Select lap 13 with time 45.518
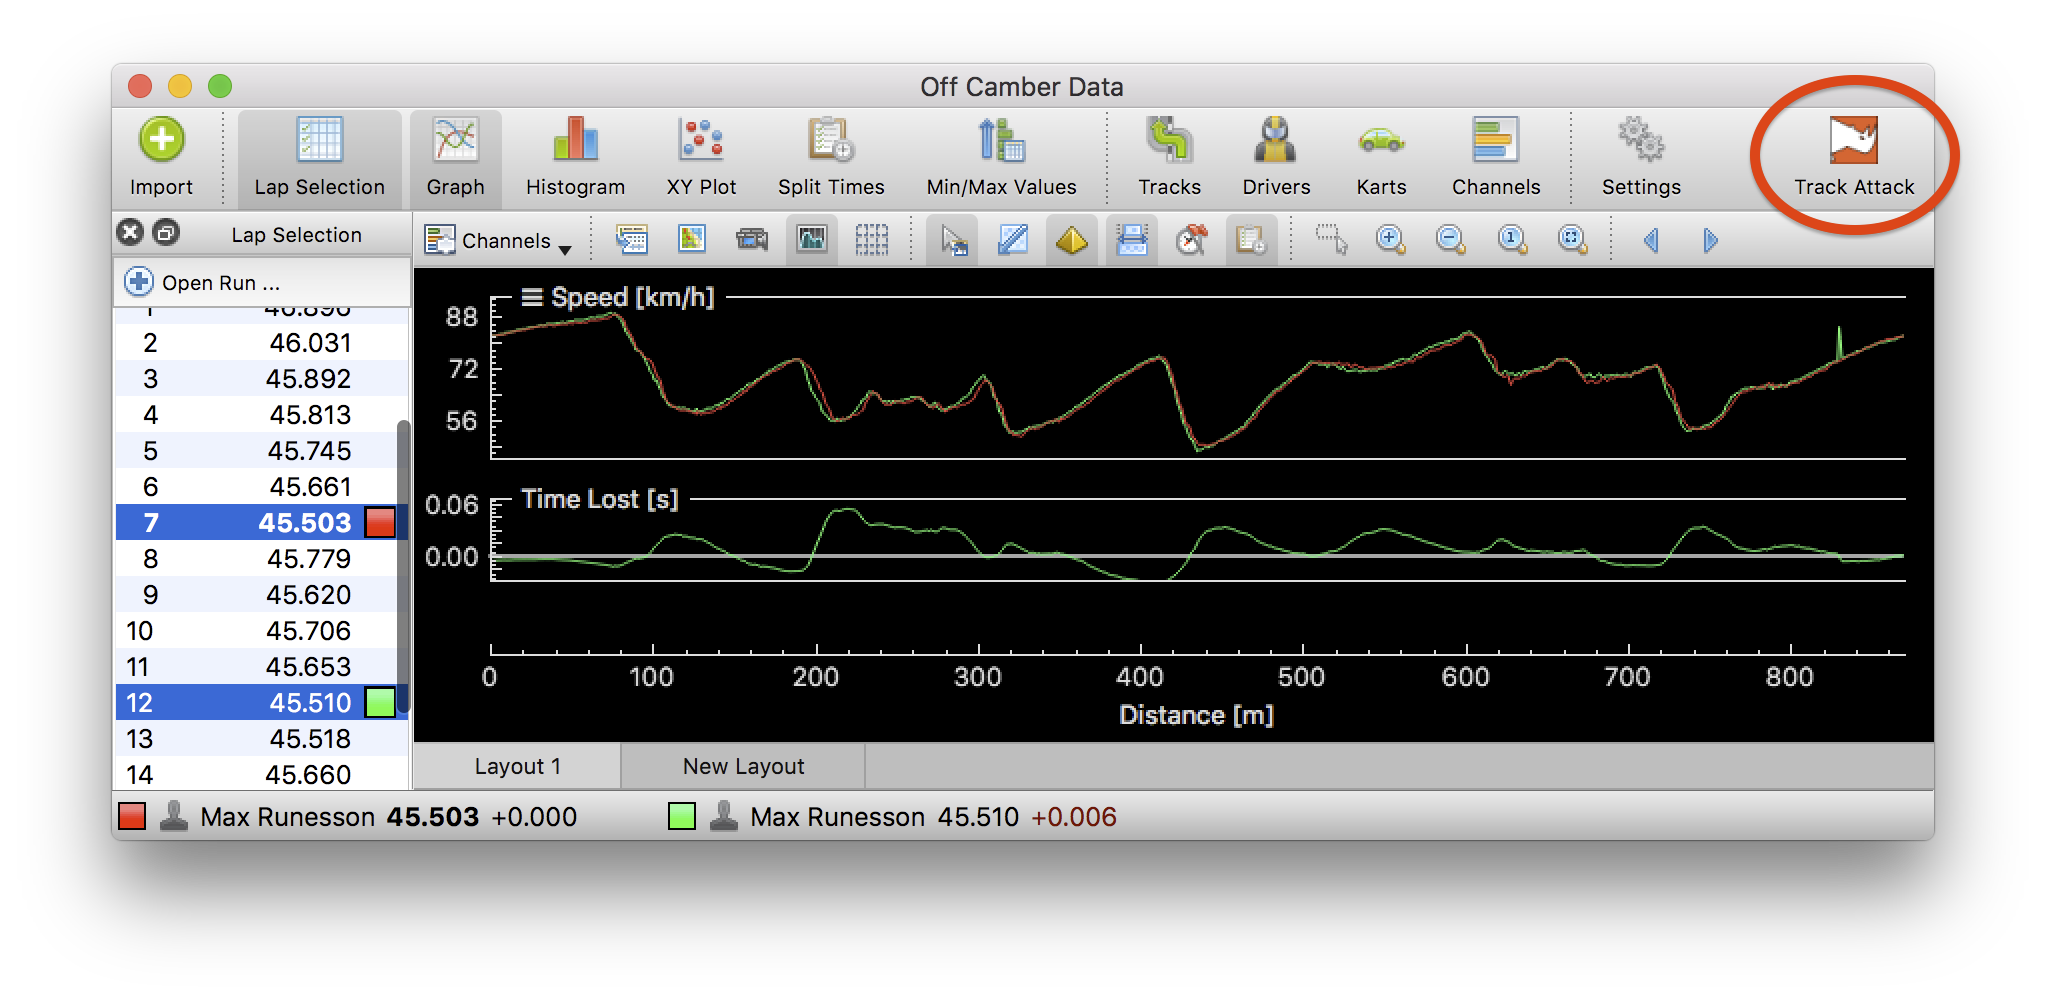The image size is (2046, 1000). pos(256,739)
